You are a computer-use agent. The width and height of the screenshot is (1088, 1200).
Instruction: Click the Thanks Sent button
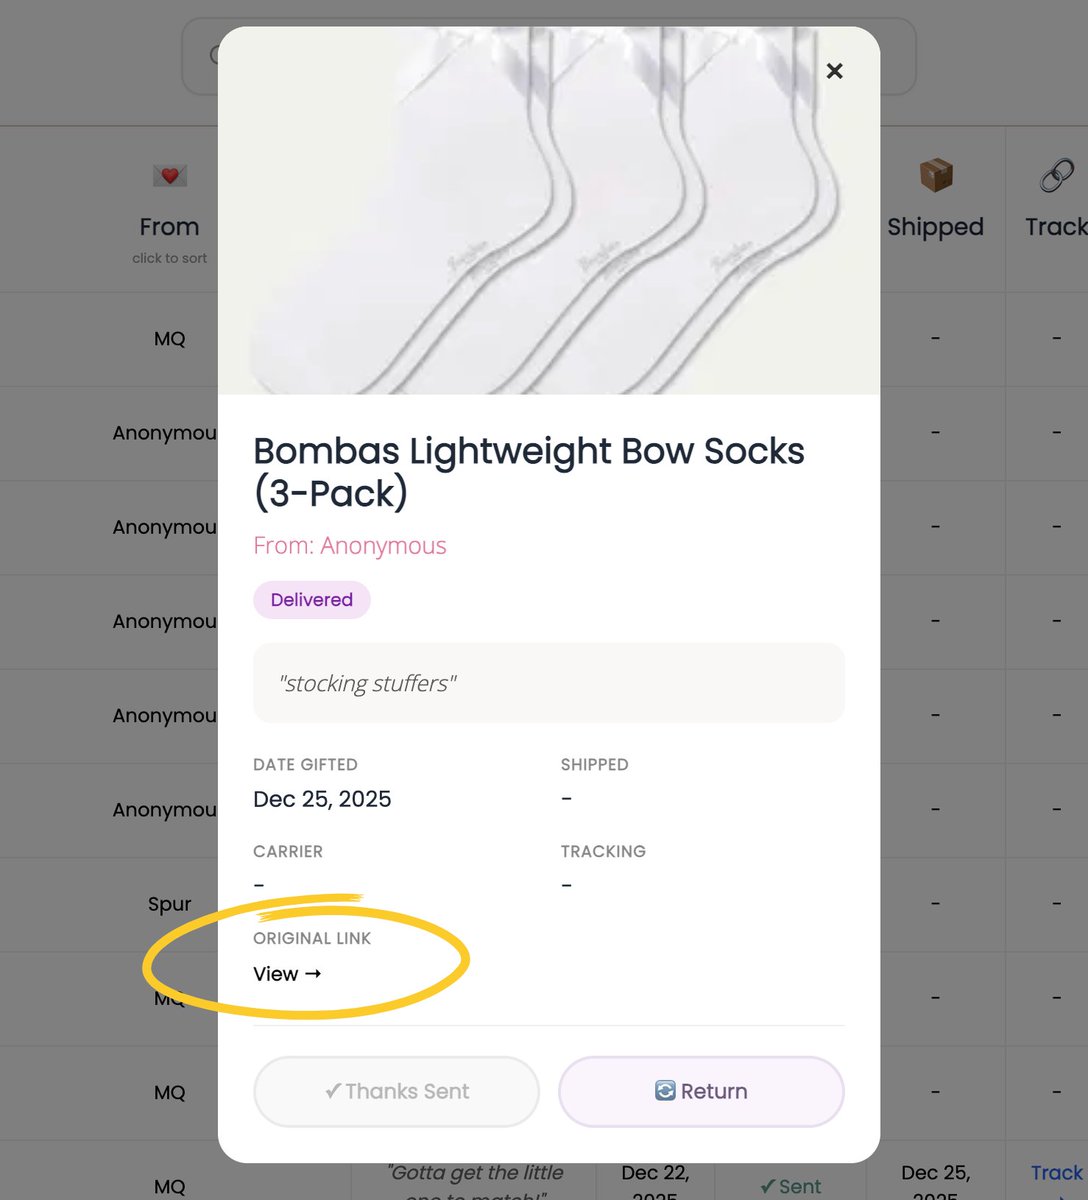pos(396,1091)
